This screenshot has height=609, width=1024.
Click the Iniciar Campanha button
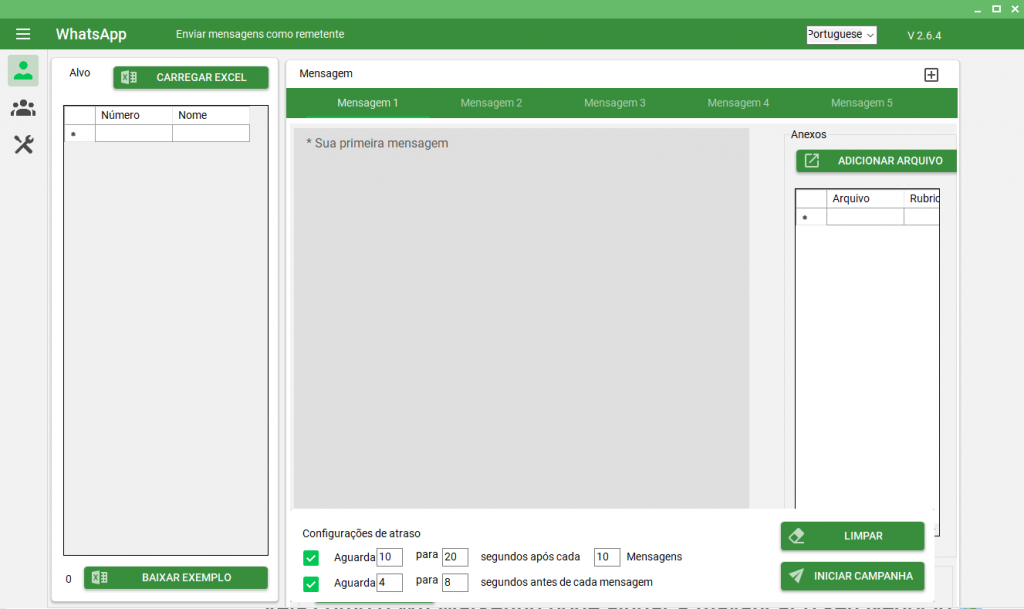pyautogui.click(x=852, y=576)
